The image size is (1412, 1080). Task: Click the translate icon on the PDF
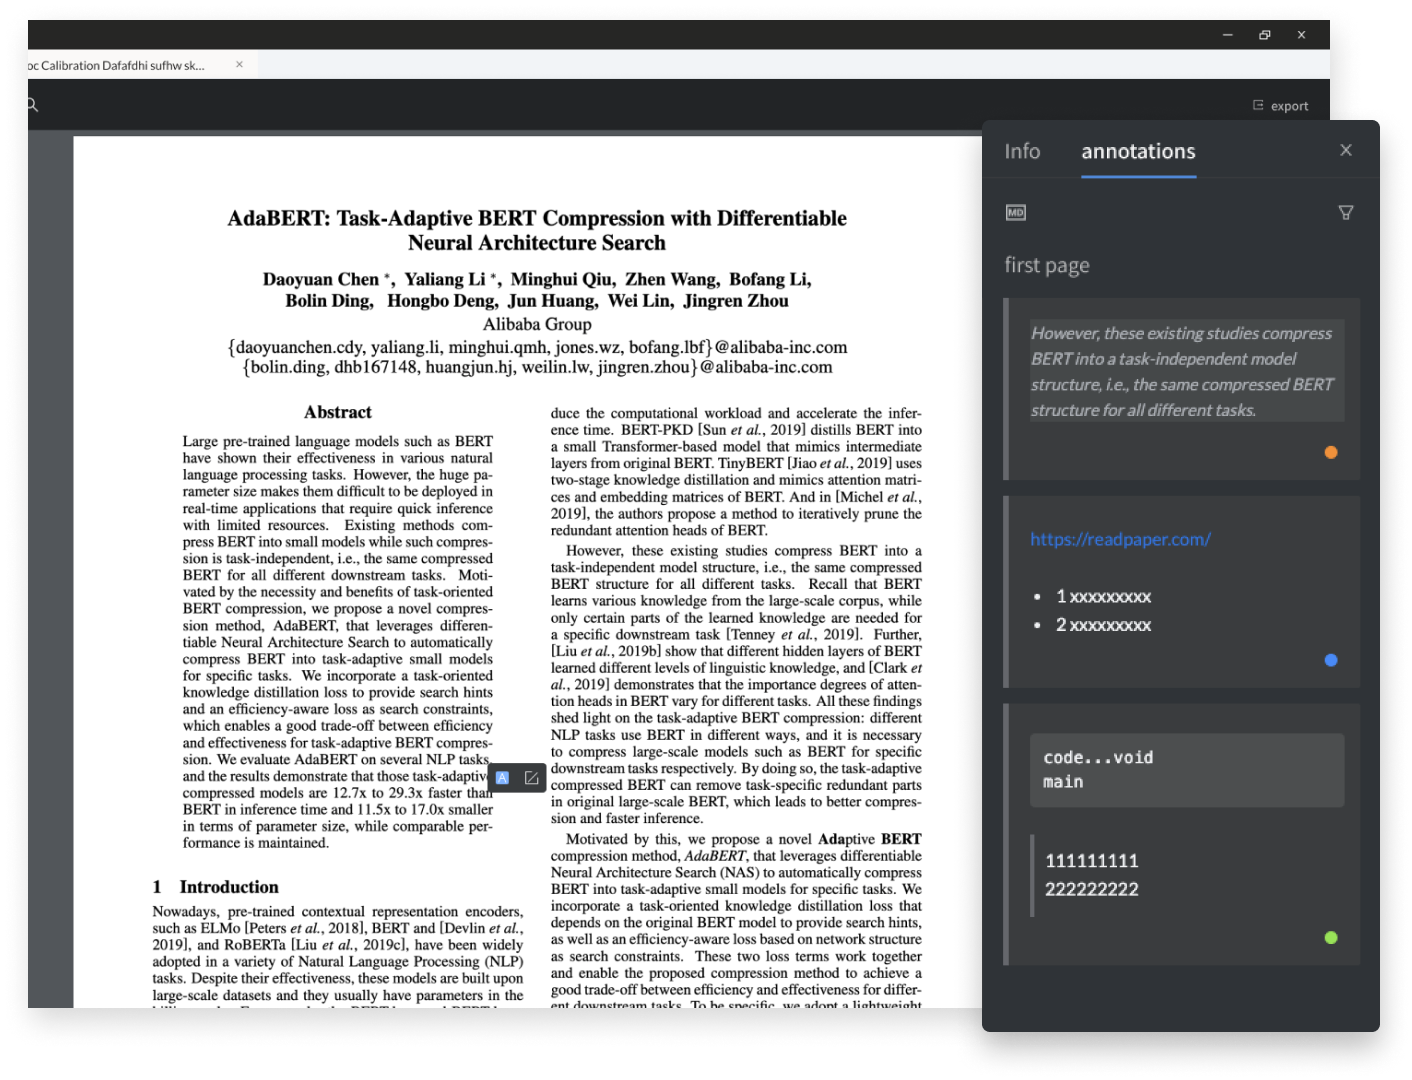(503, 778)
